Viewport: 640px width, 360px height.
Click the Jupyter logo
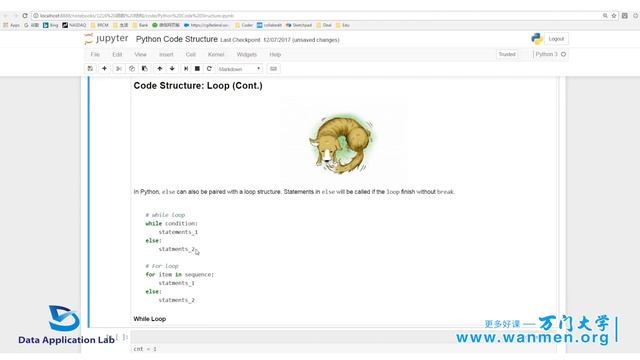107,39
